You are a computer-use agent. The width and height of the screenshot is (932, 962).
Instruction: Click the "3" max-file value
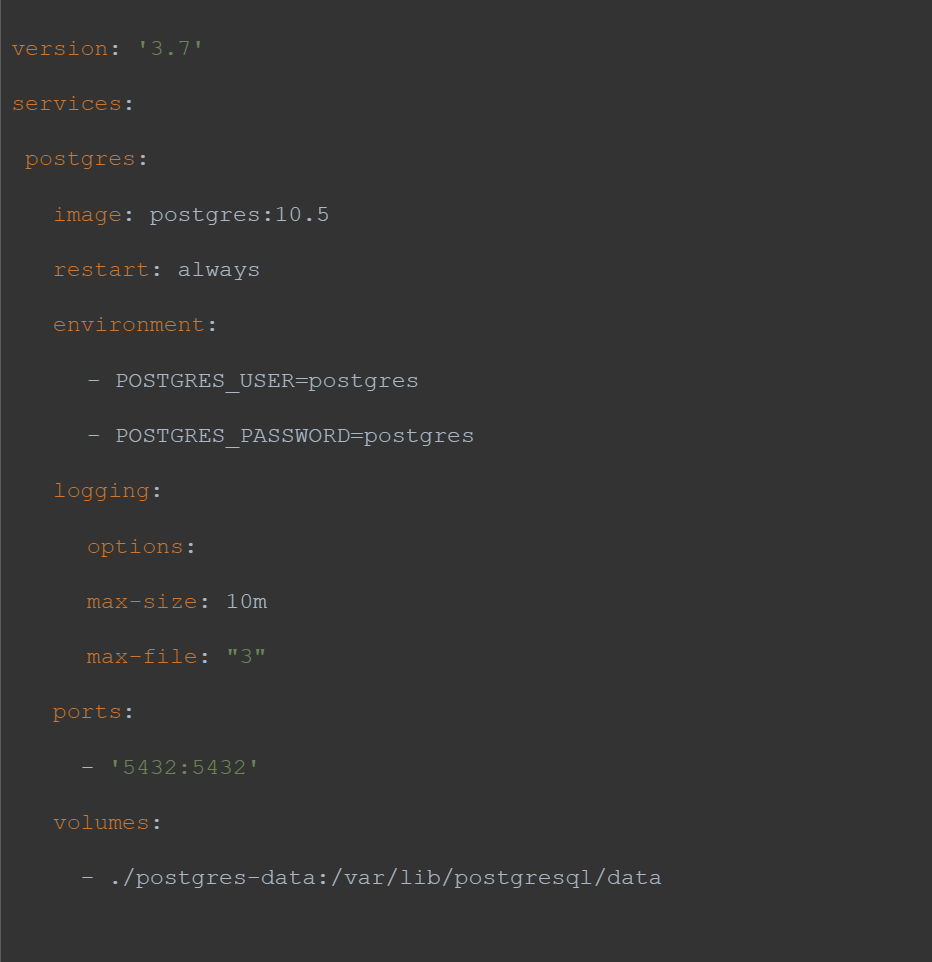[x=246, y=657]
